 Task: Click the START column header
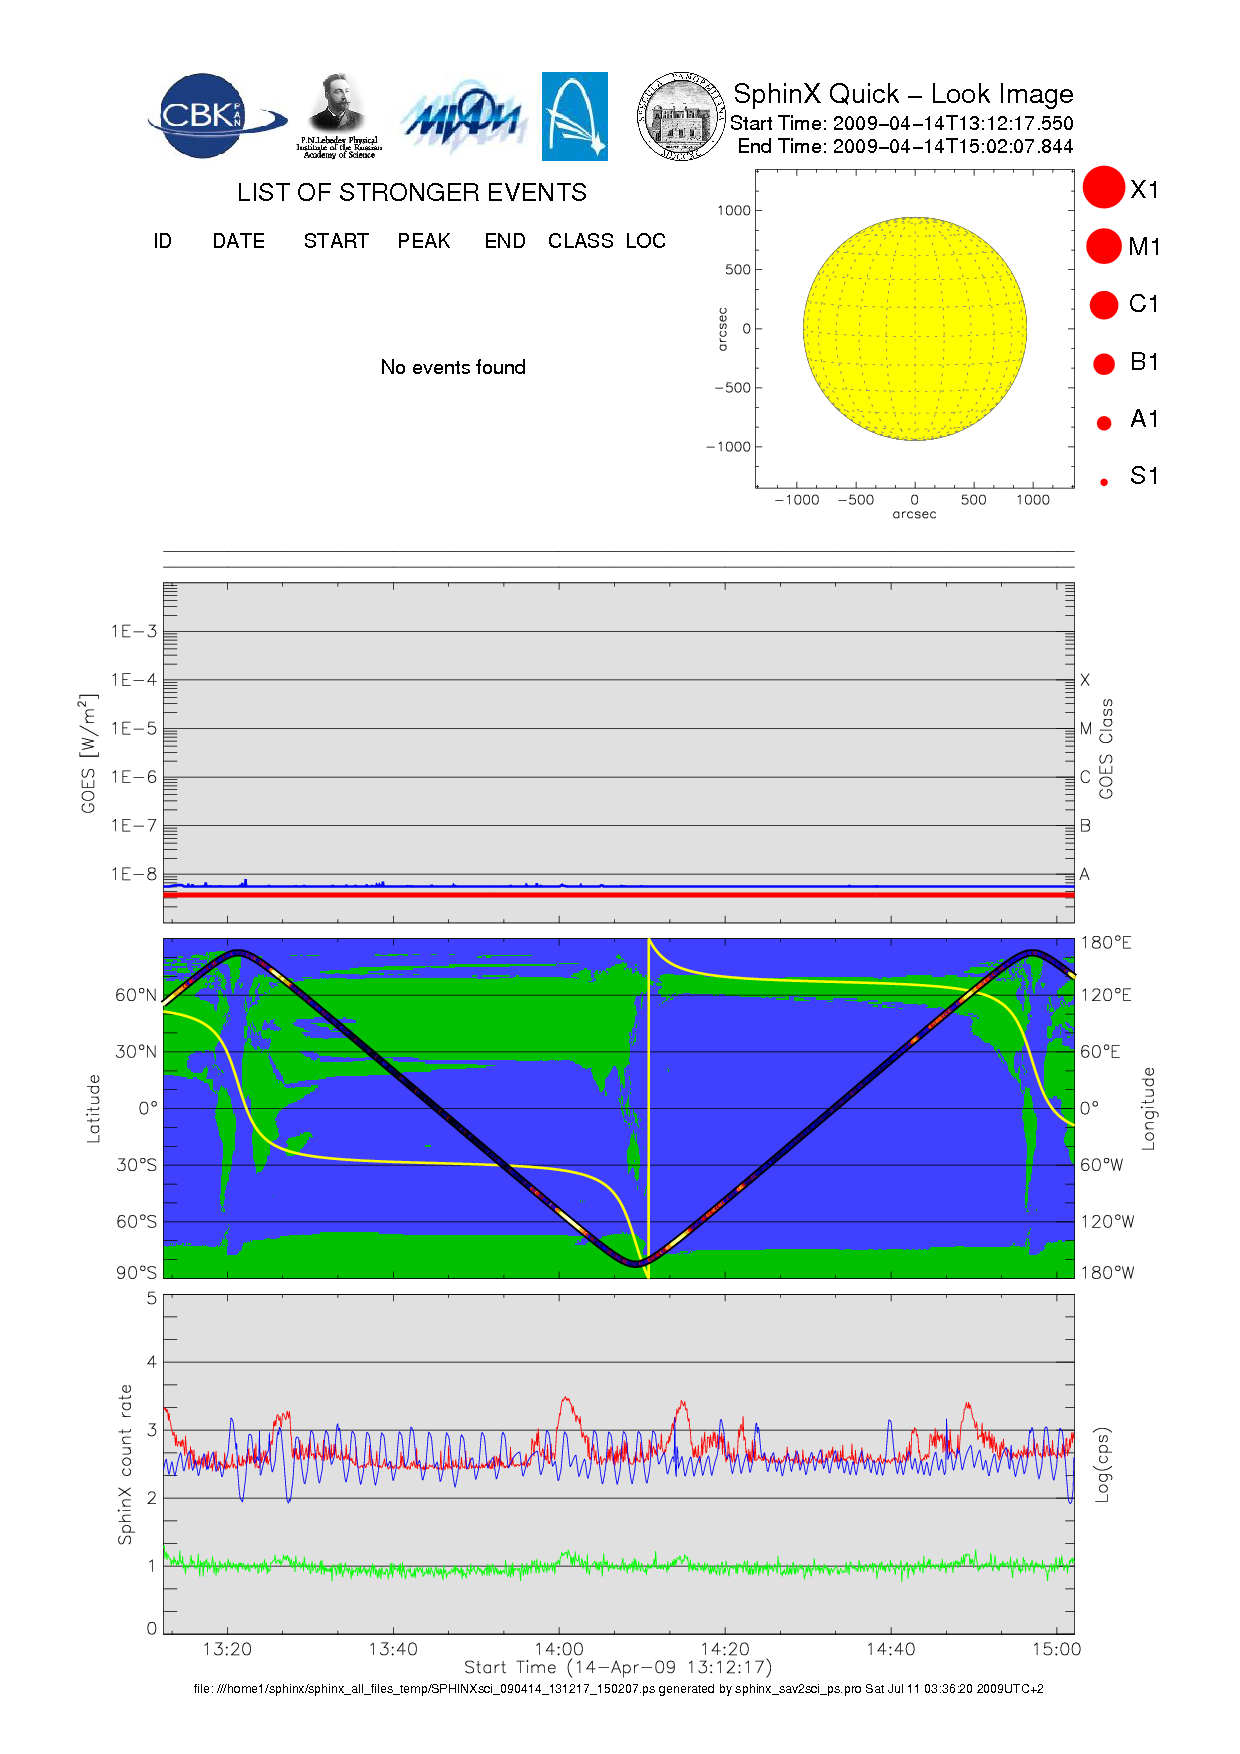click(336, 241)
